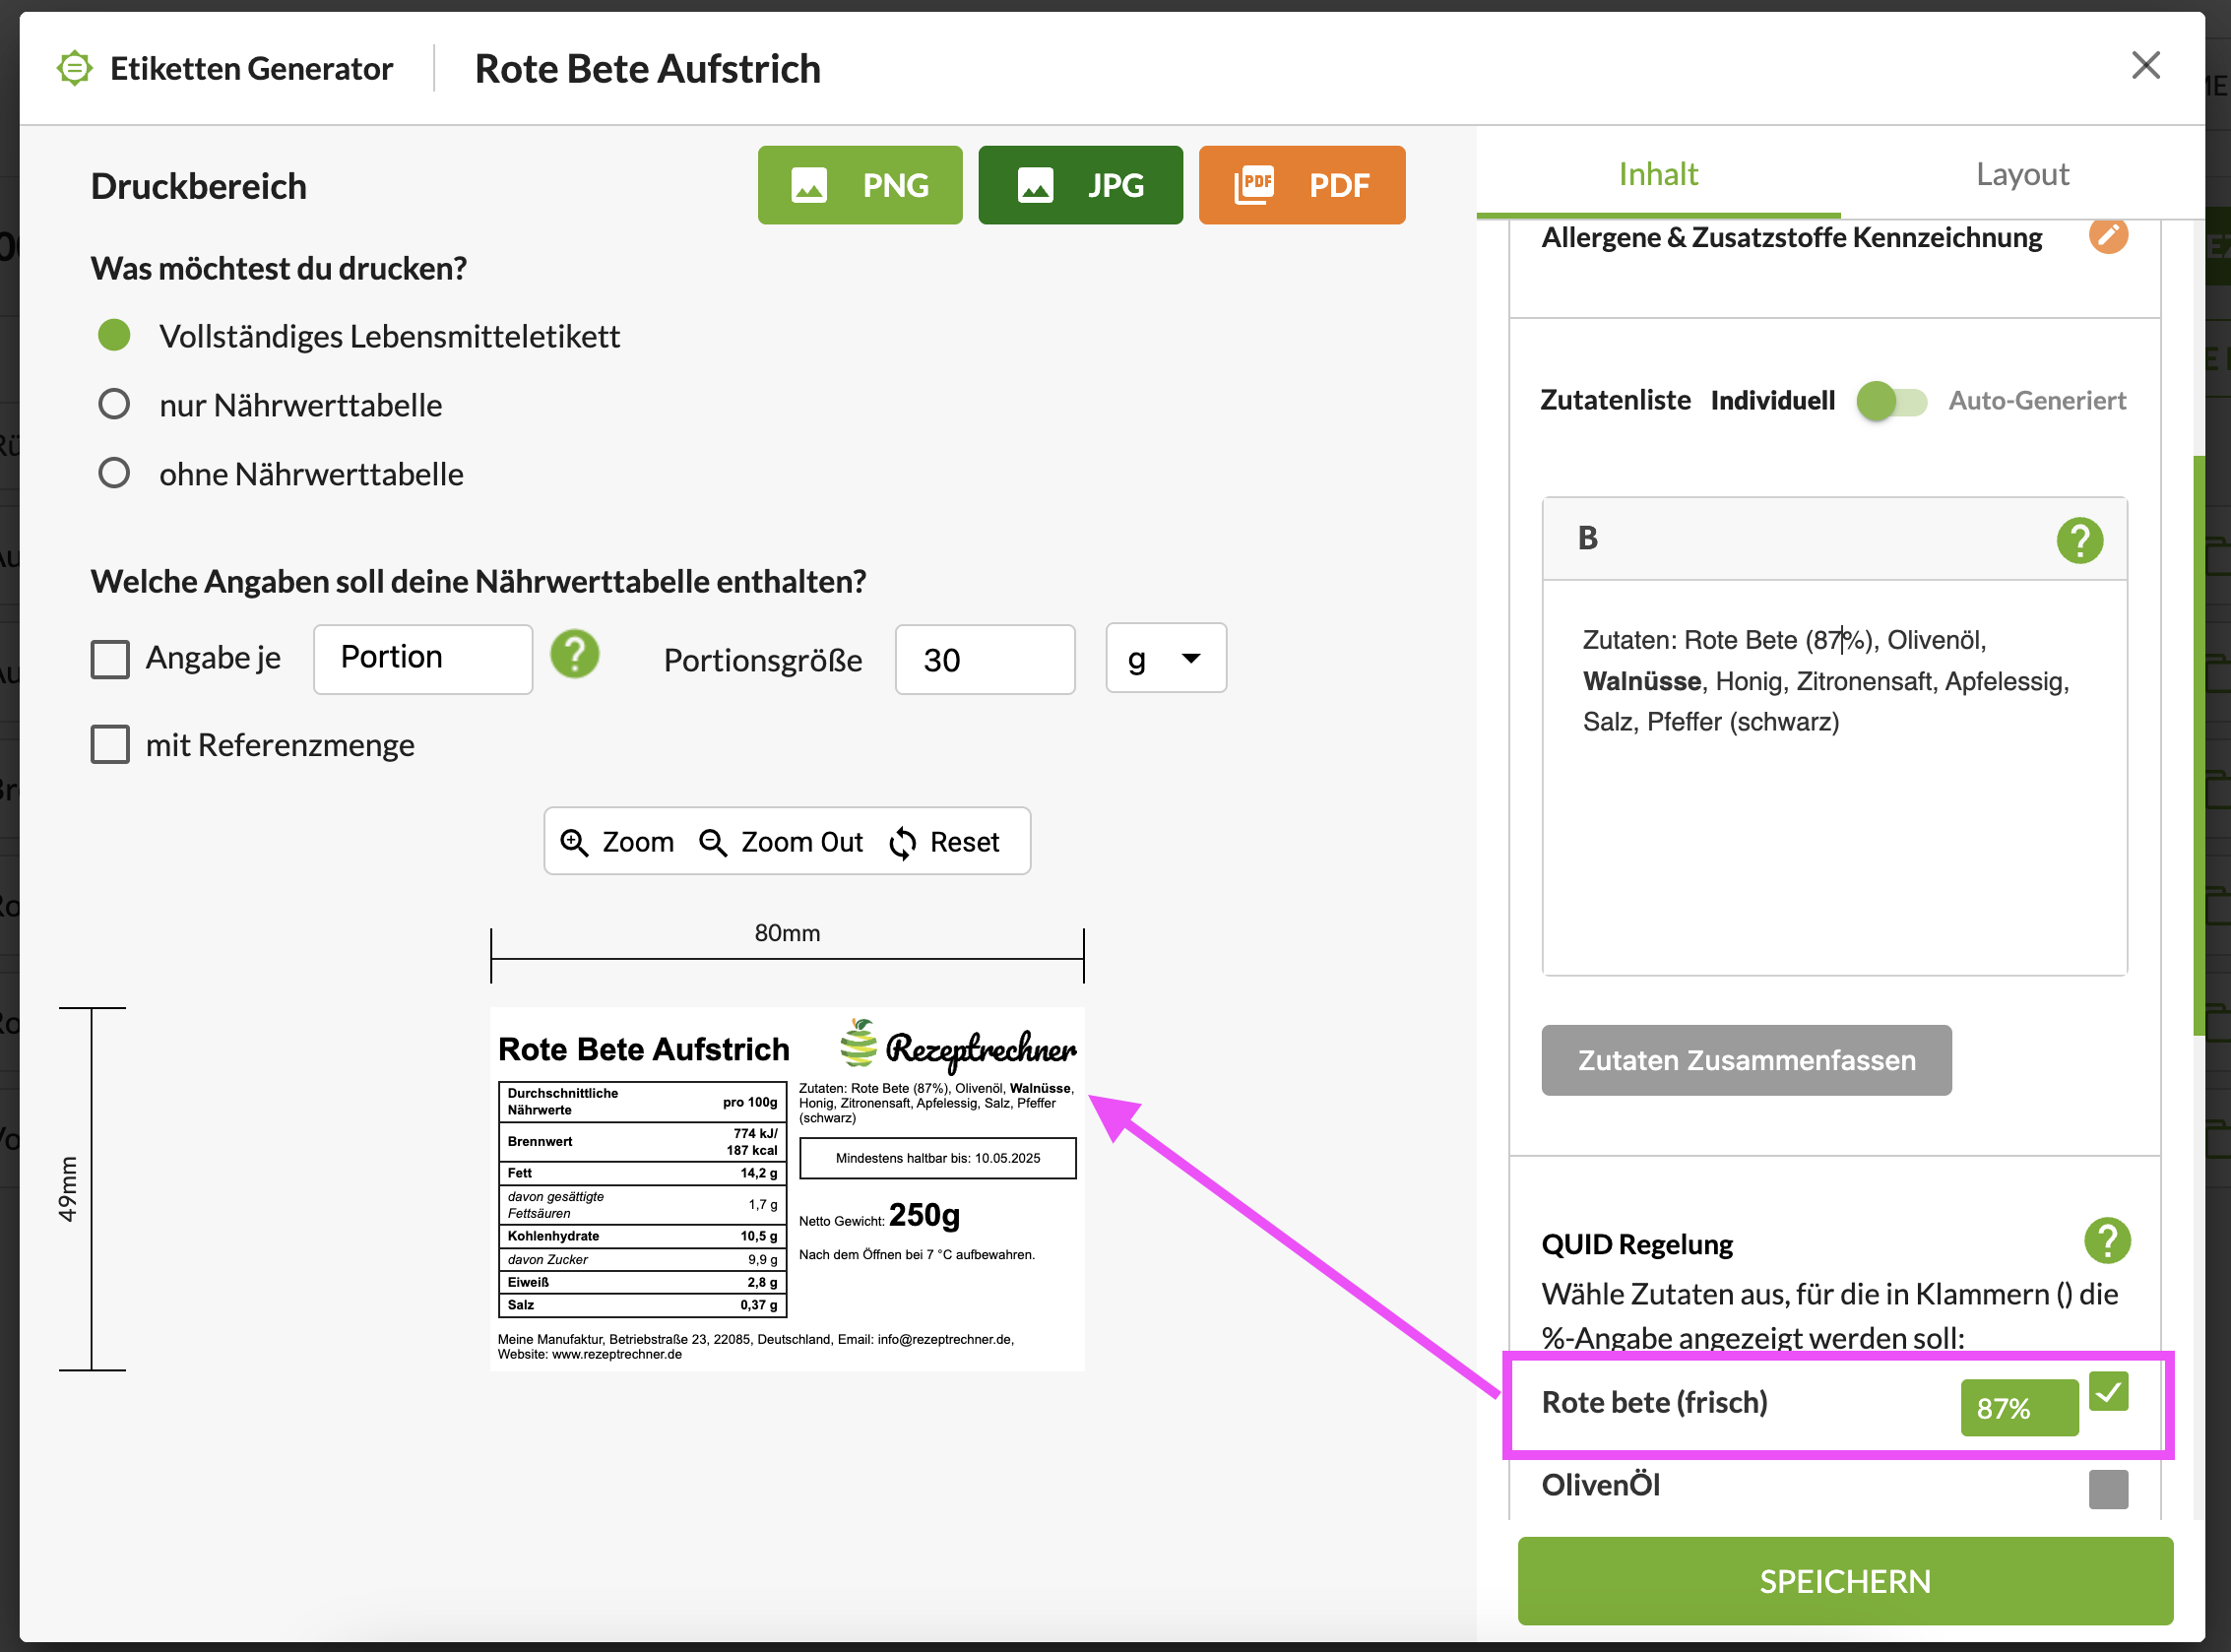Click the help icon beside Portion field
Viewport: 2231px width, 1652px height.
click(x=574, y=656)
